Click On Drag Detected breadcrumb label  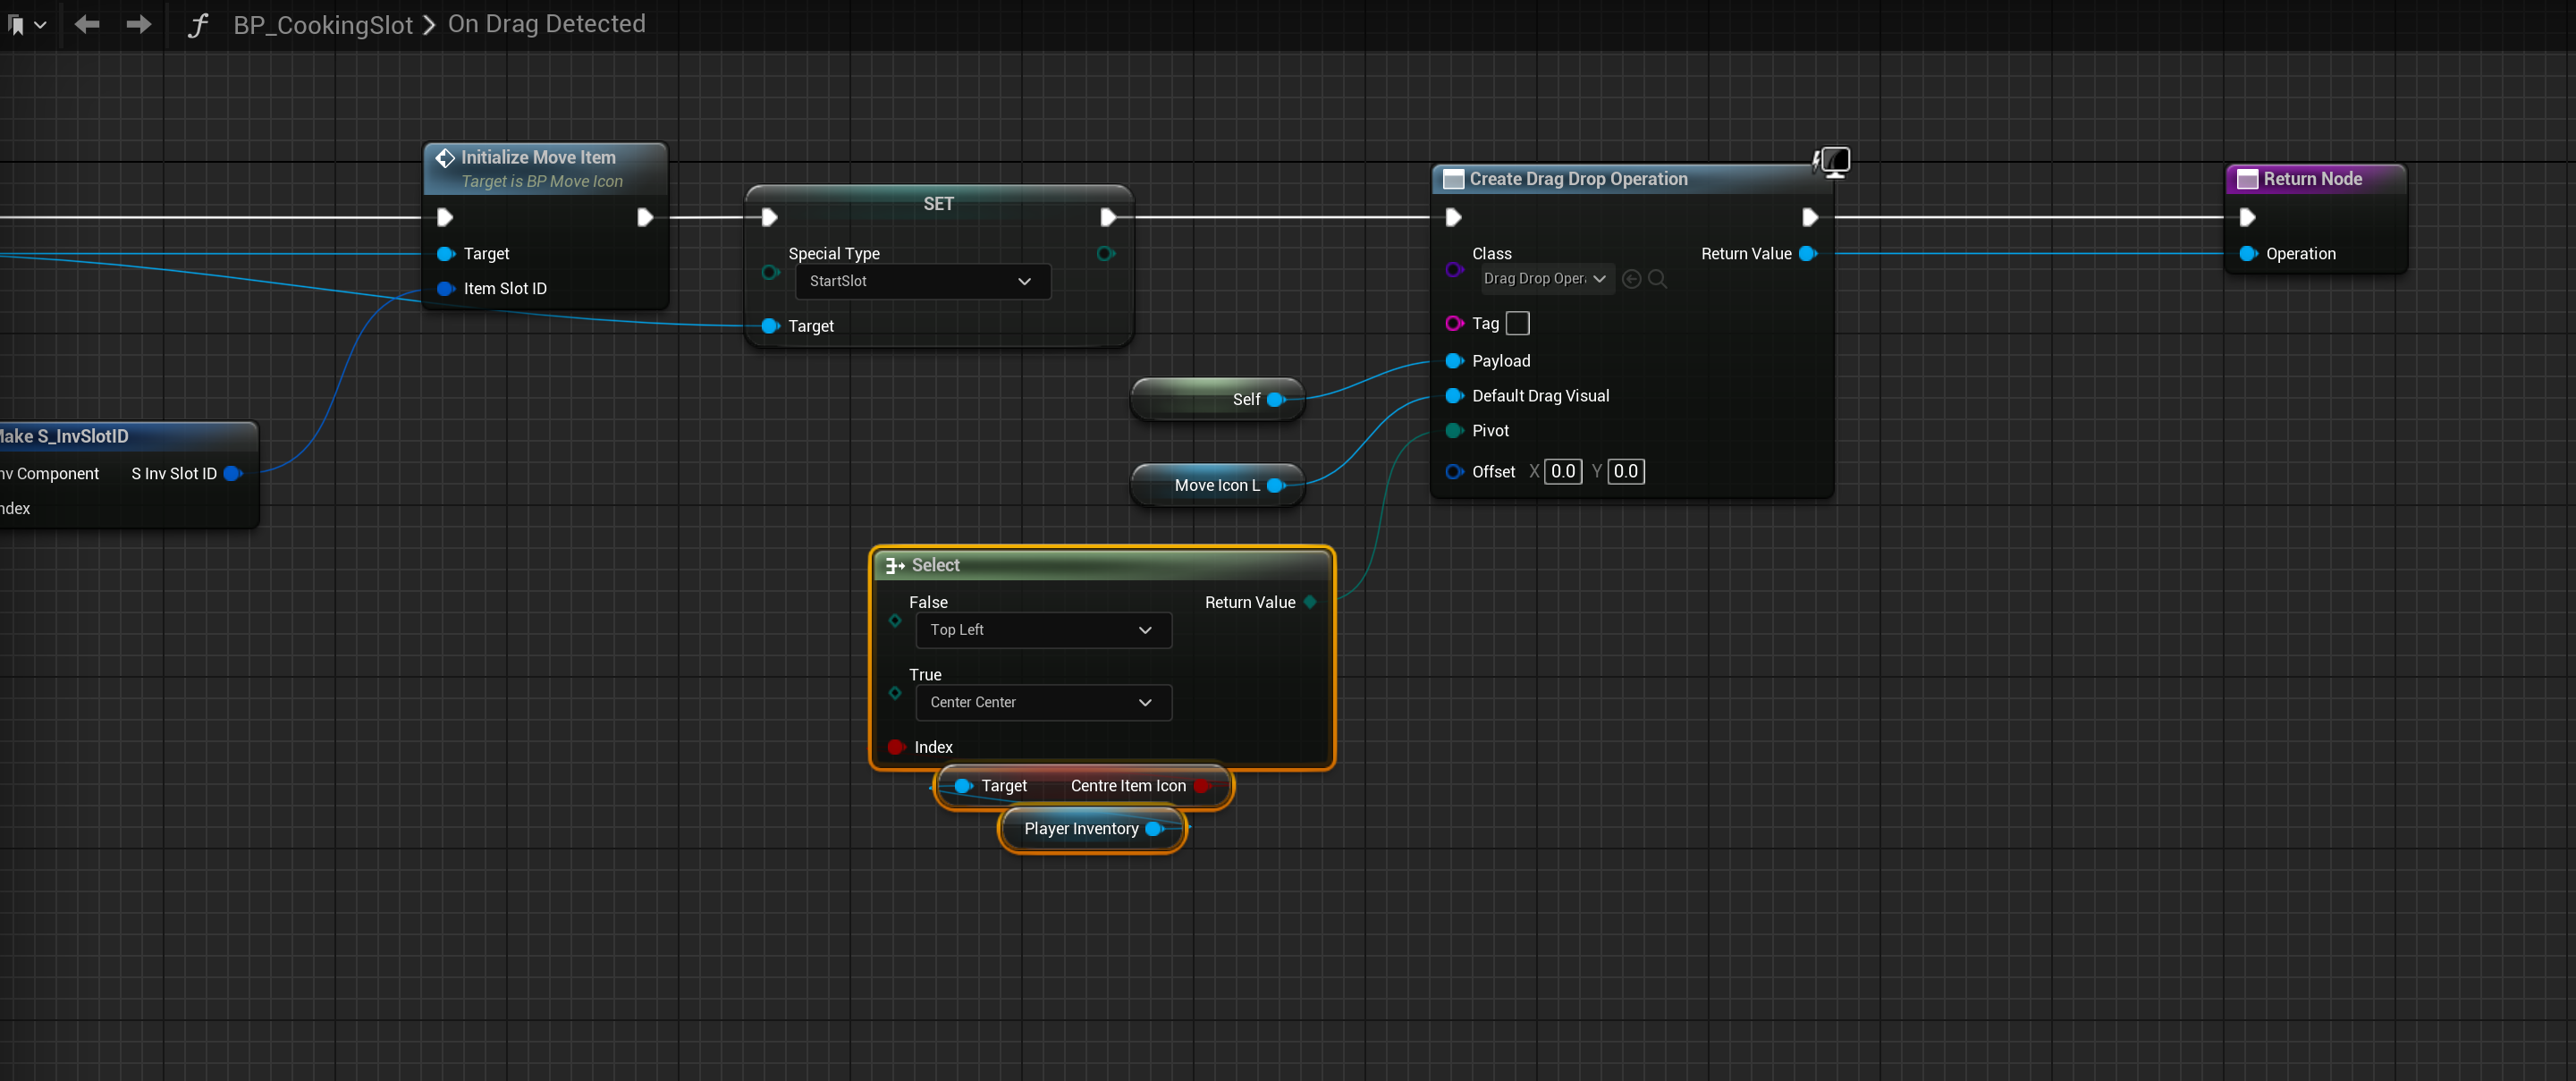point(546,24)
